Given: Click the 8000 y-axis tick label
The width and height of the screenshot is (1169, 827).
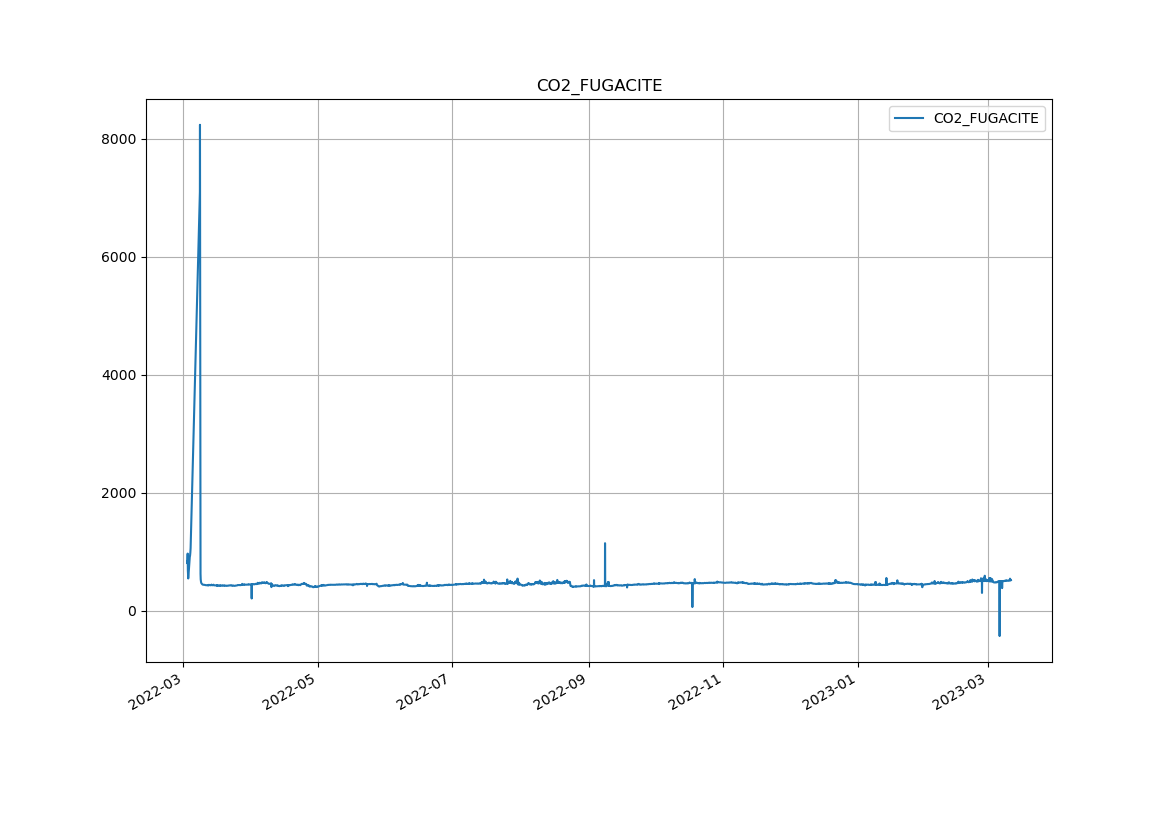Looking at the screenshot, I should coord(120,139).
